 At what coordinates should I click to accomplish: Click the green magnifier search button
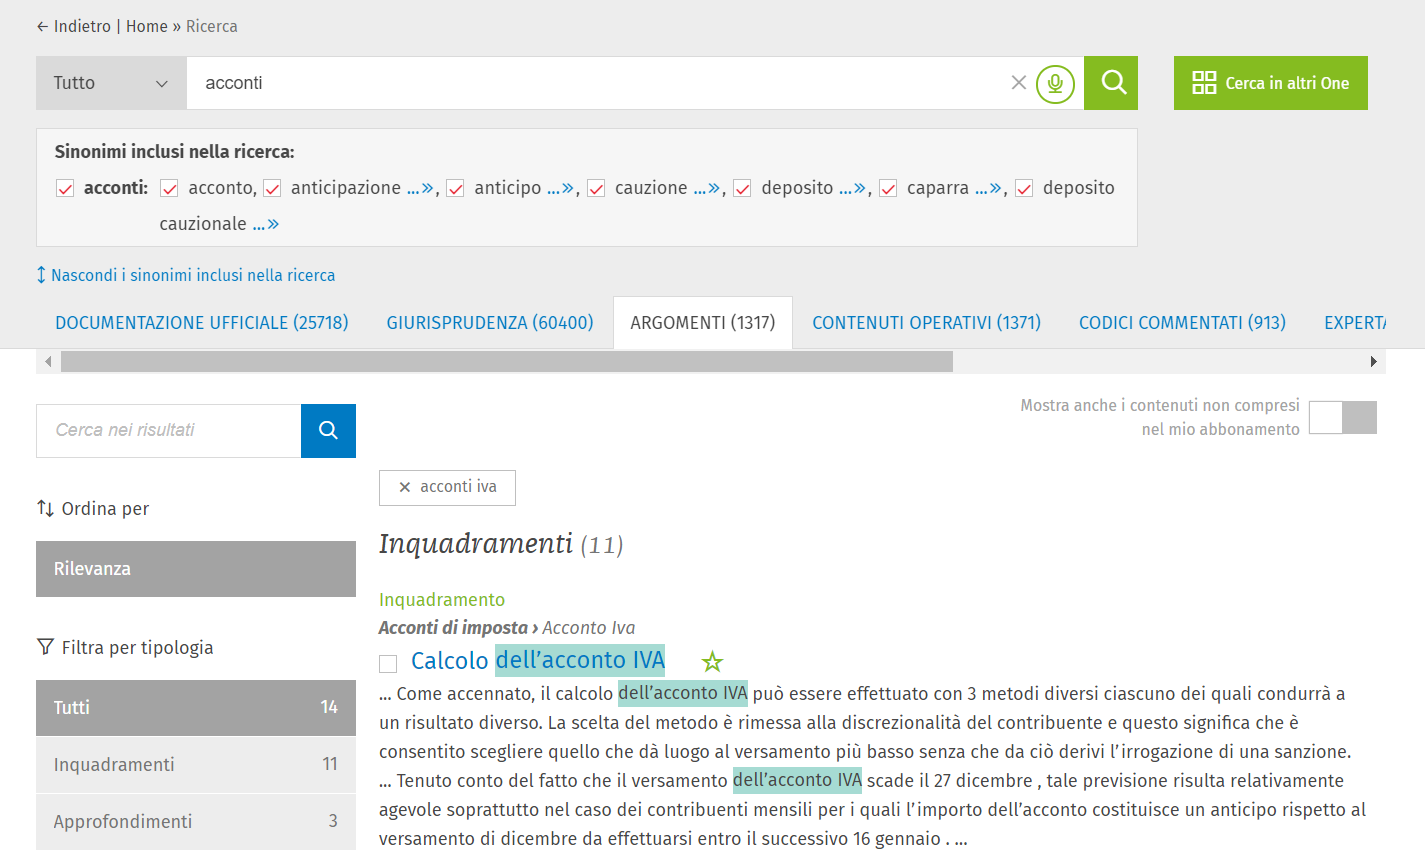point(1111,83)
